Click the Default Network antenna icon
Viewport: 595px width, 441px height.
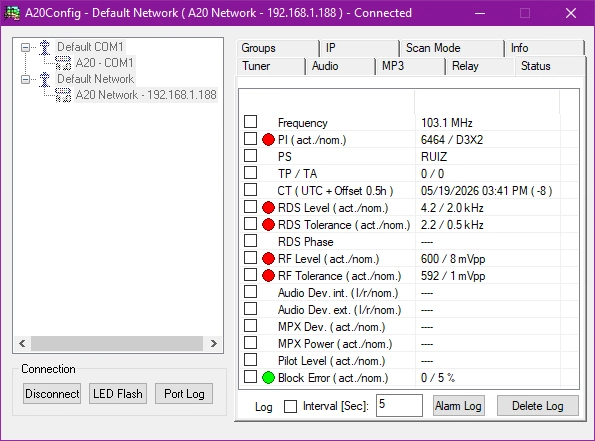pos(45,79)
